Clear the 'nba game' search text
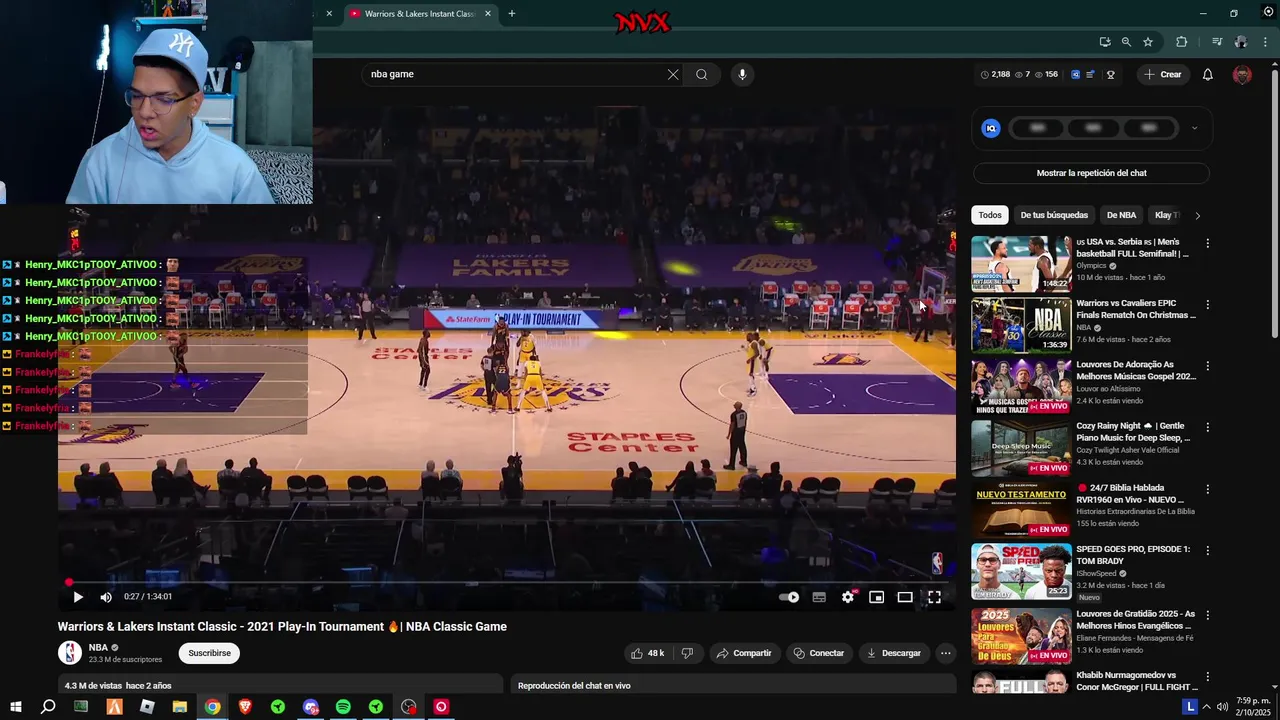Image resolution: width=1280 pixels, height=720 pixels. (673, 74)
